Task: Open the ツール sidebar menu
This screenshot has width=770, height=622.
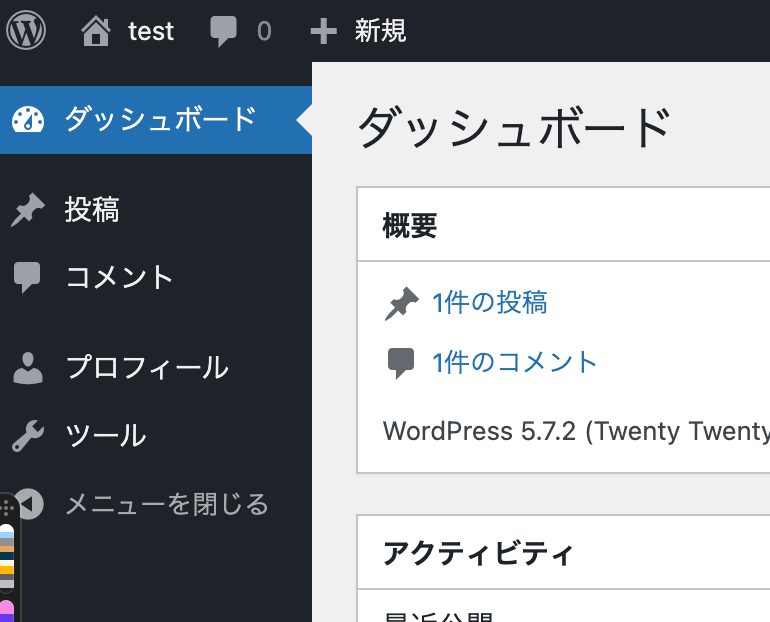Action: tap(106, 435)
